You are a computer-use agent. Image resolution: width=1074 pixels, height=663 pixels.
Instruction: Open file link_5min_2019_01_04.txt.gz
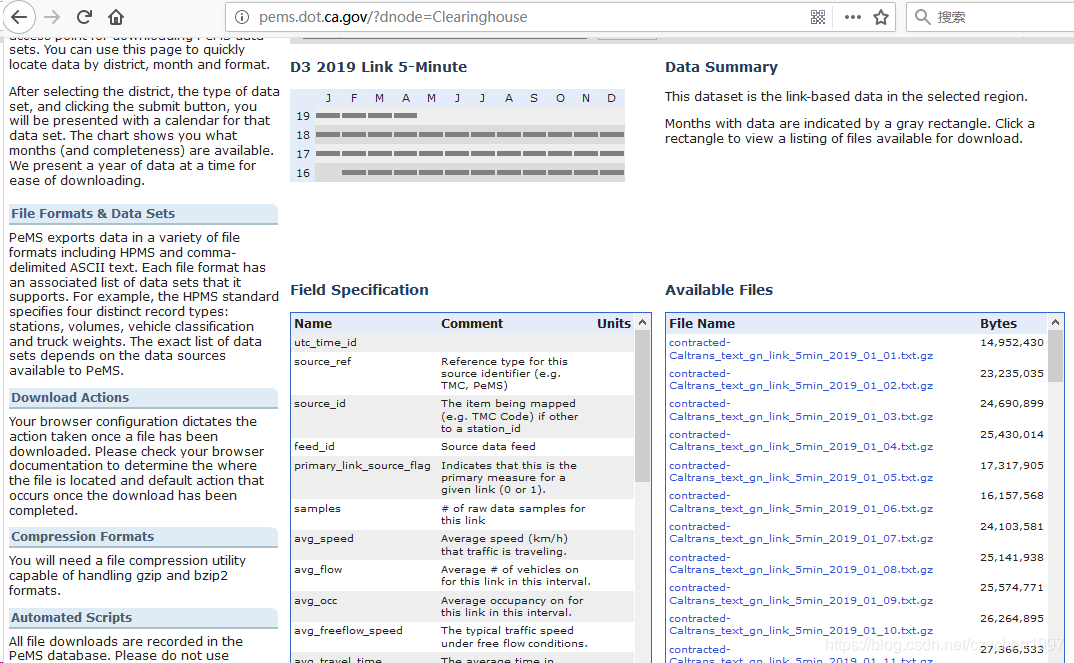pos(801,440)
